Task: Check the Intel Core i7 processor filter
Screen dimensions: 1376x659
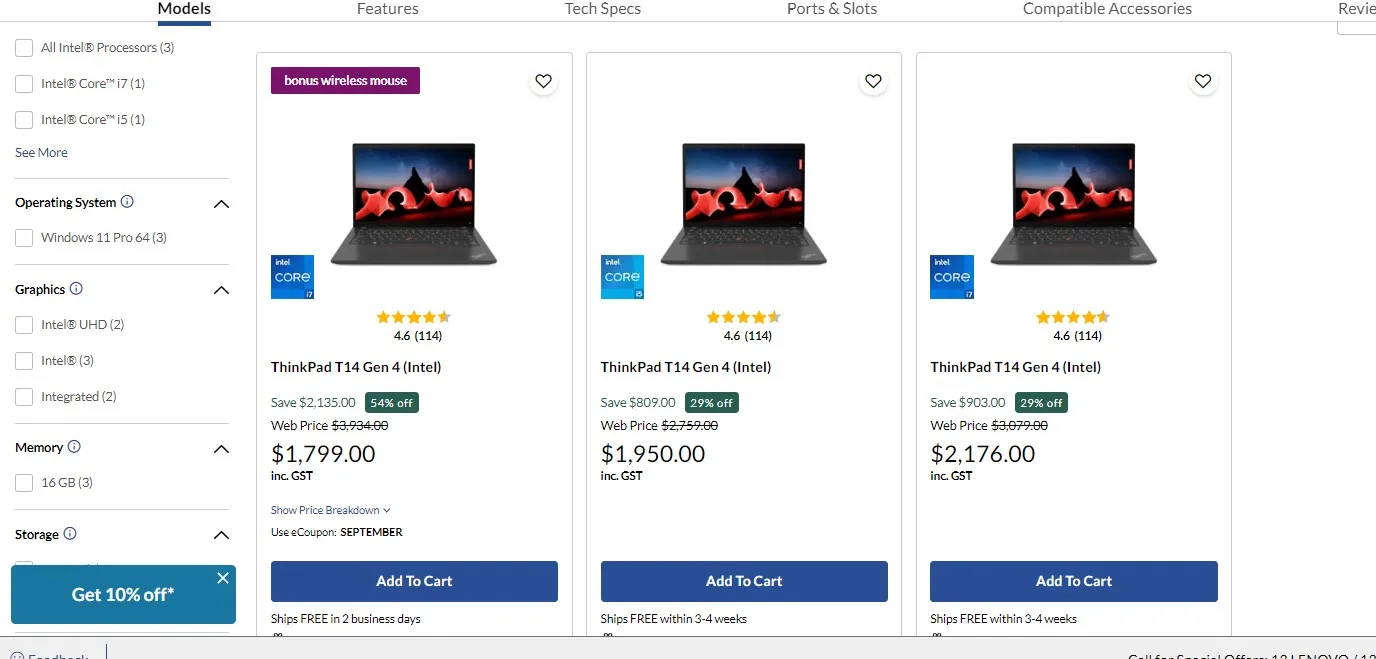Action: tap(24, 84)
